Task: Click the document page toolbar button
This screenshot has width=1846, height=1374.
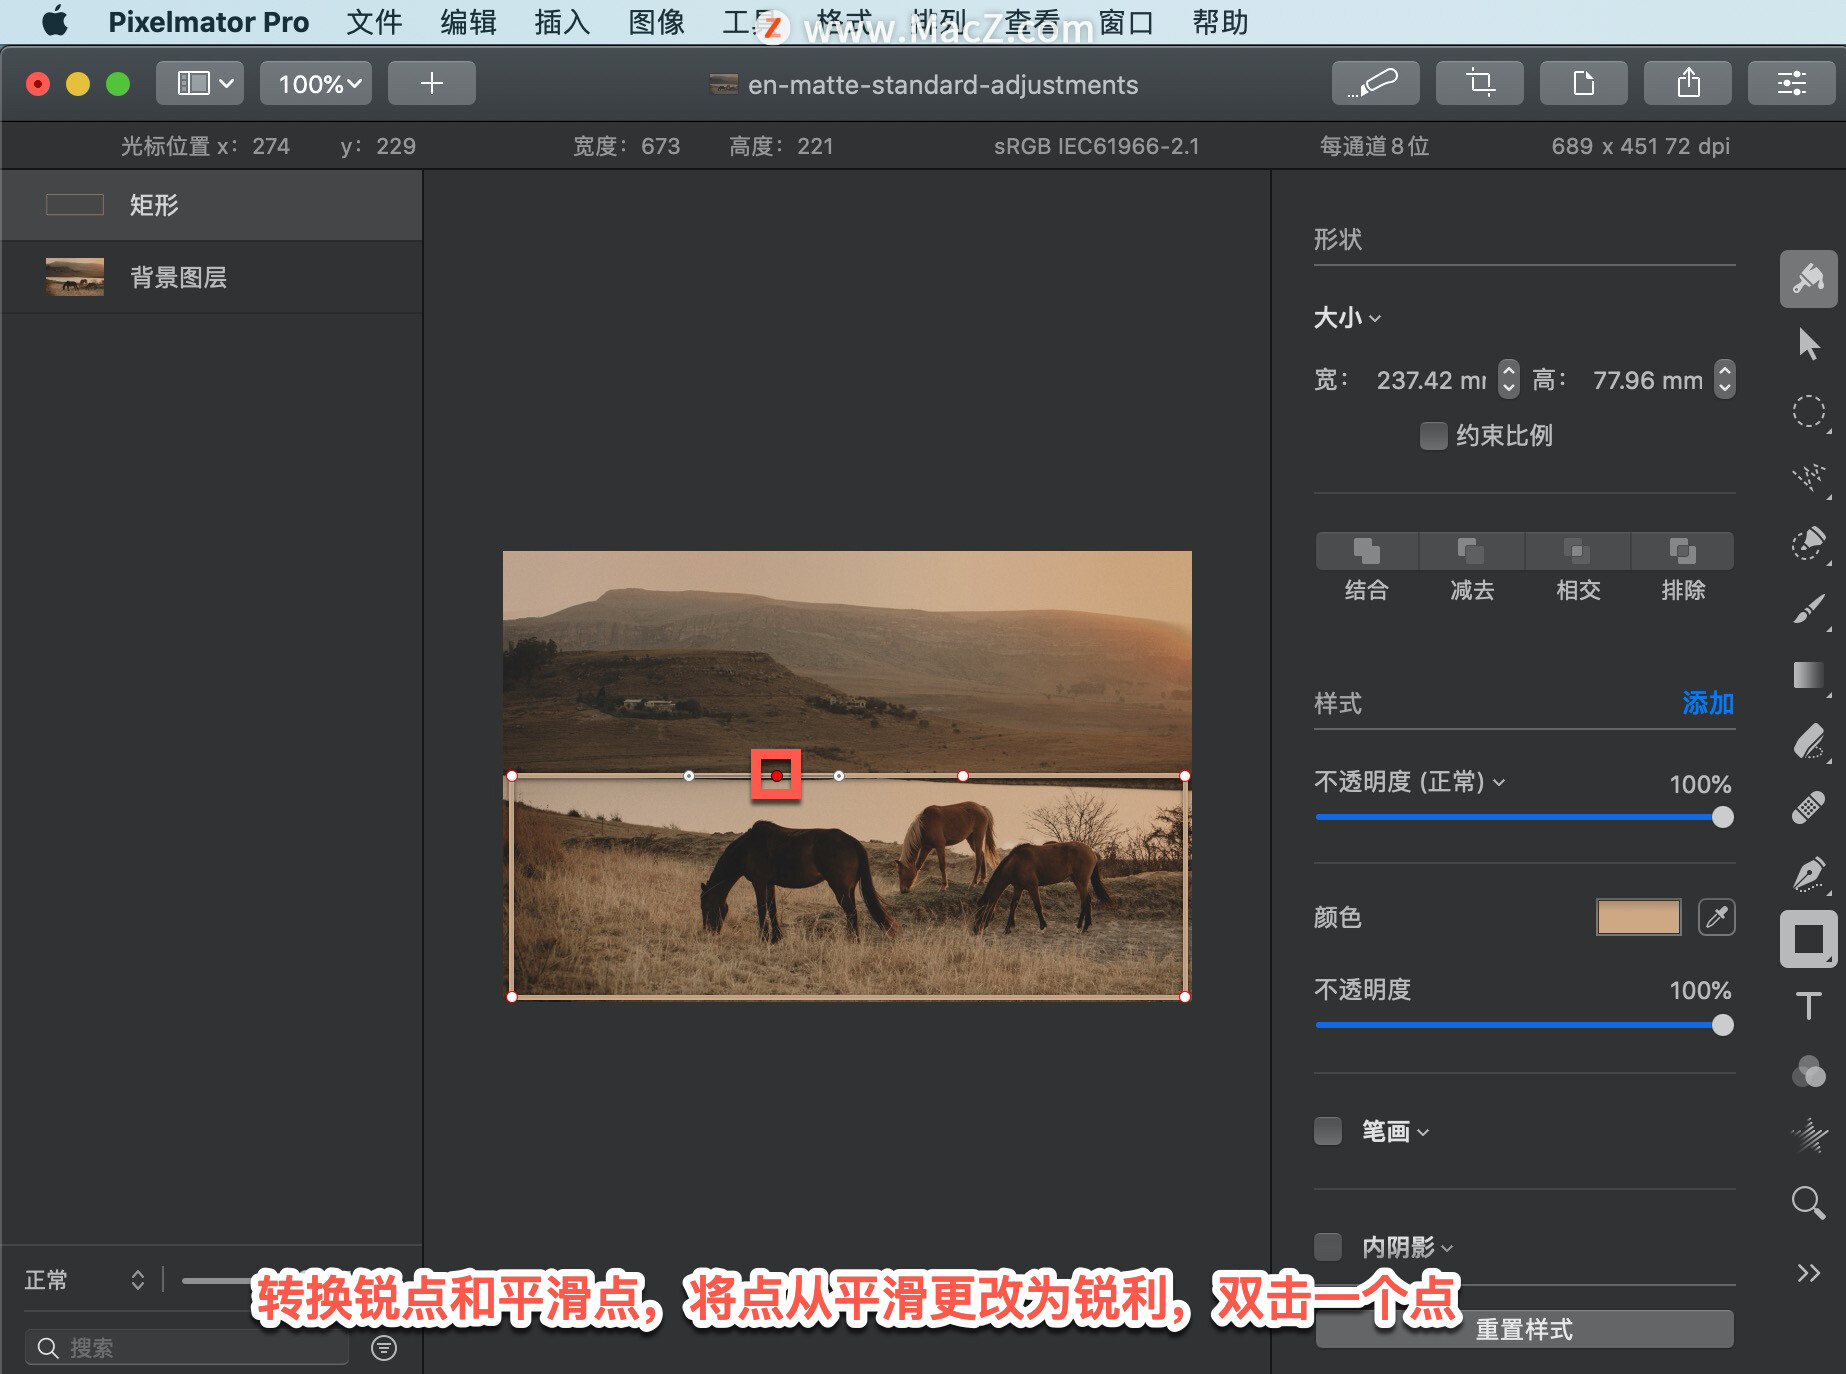Action: click(1583, 83)
